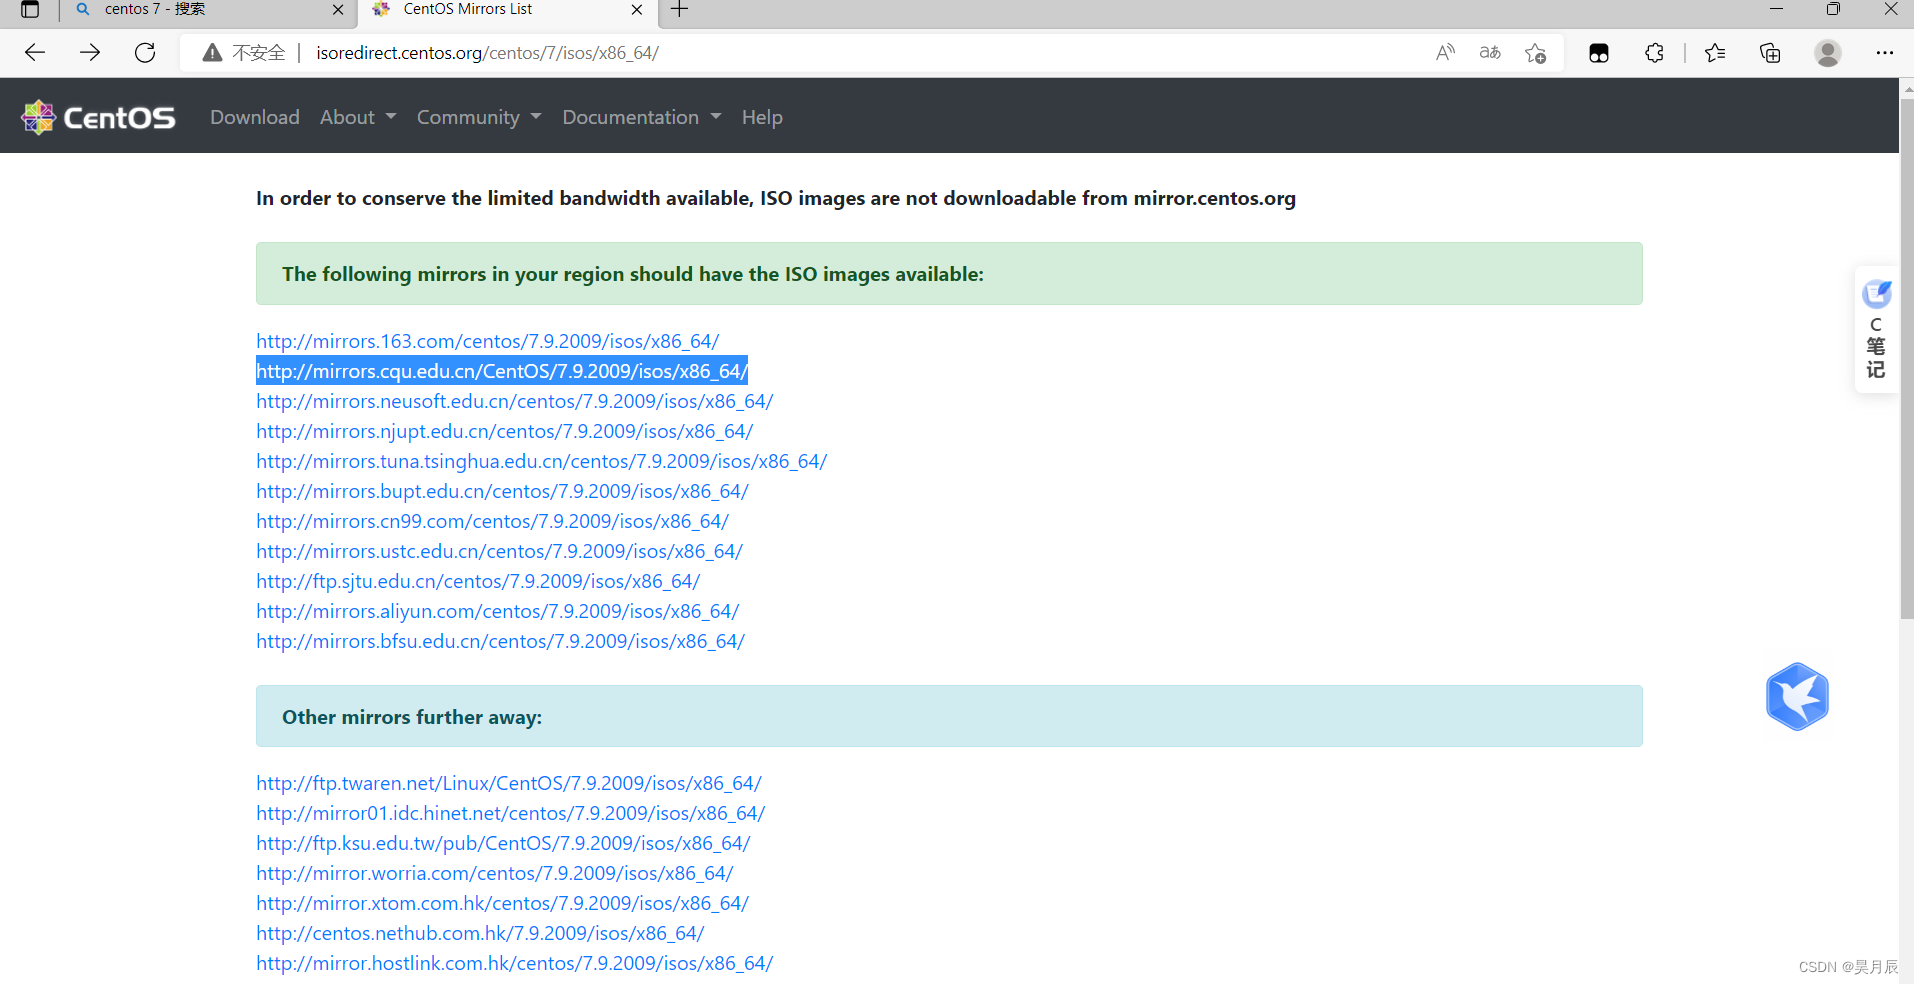Click the browser back arrow

(x=35, y=53)
